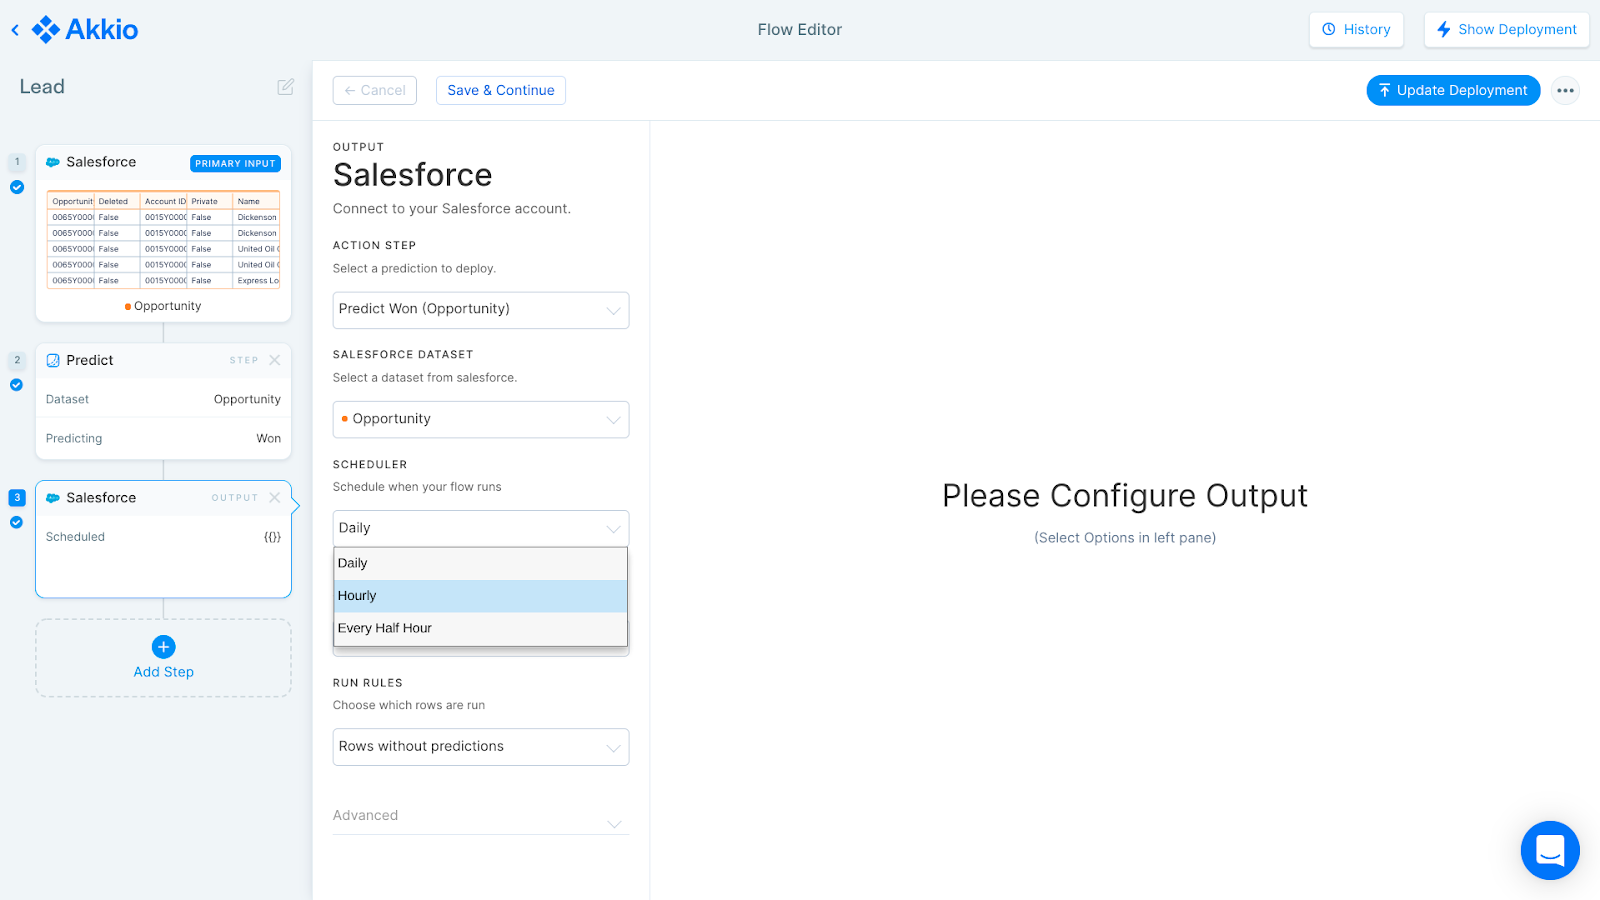The width and height of the screenshot is (1600, 900).
Task: Click the PRIMARY INPUT badge
Action: coord(235,163)
